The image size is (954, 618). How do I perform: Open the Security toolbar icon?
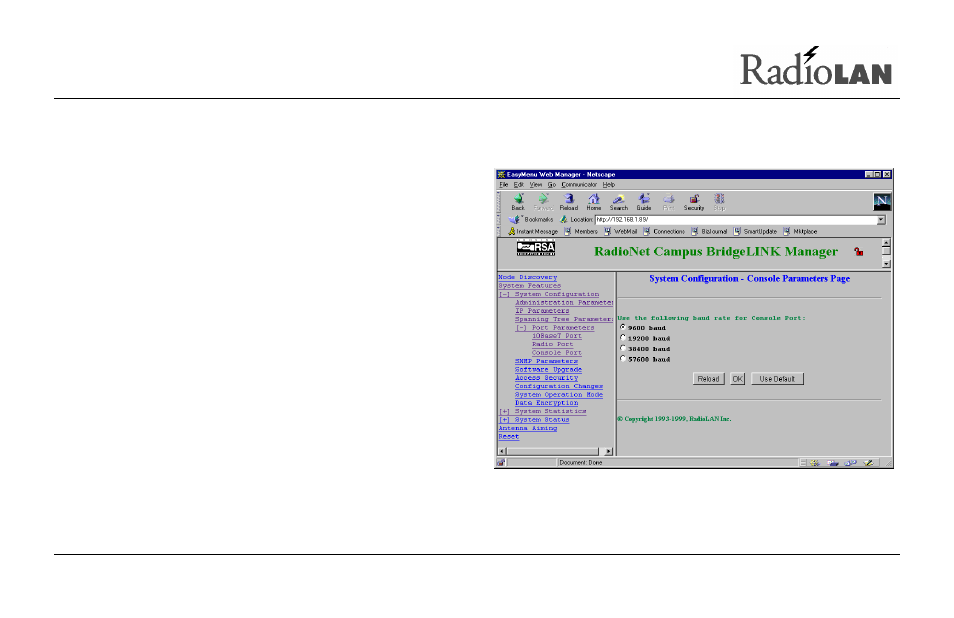[x=694, y=202]
